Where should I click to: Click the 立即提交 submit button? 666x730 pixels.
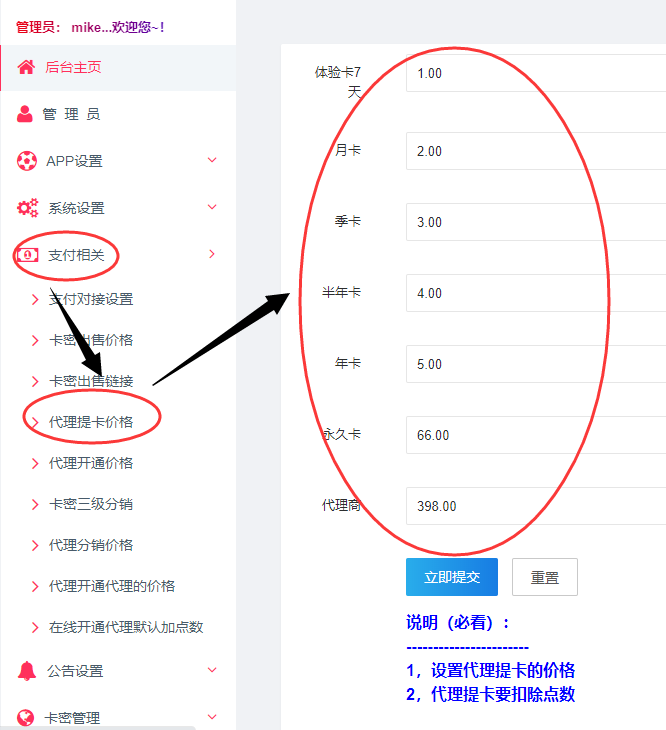452,577
